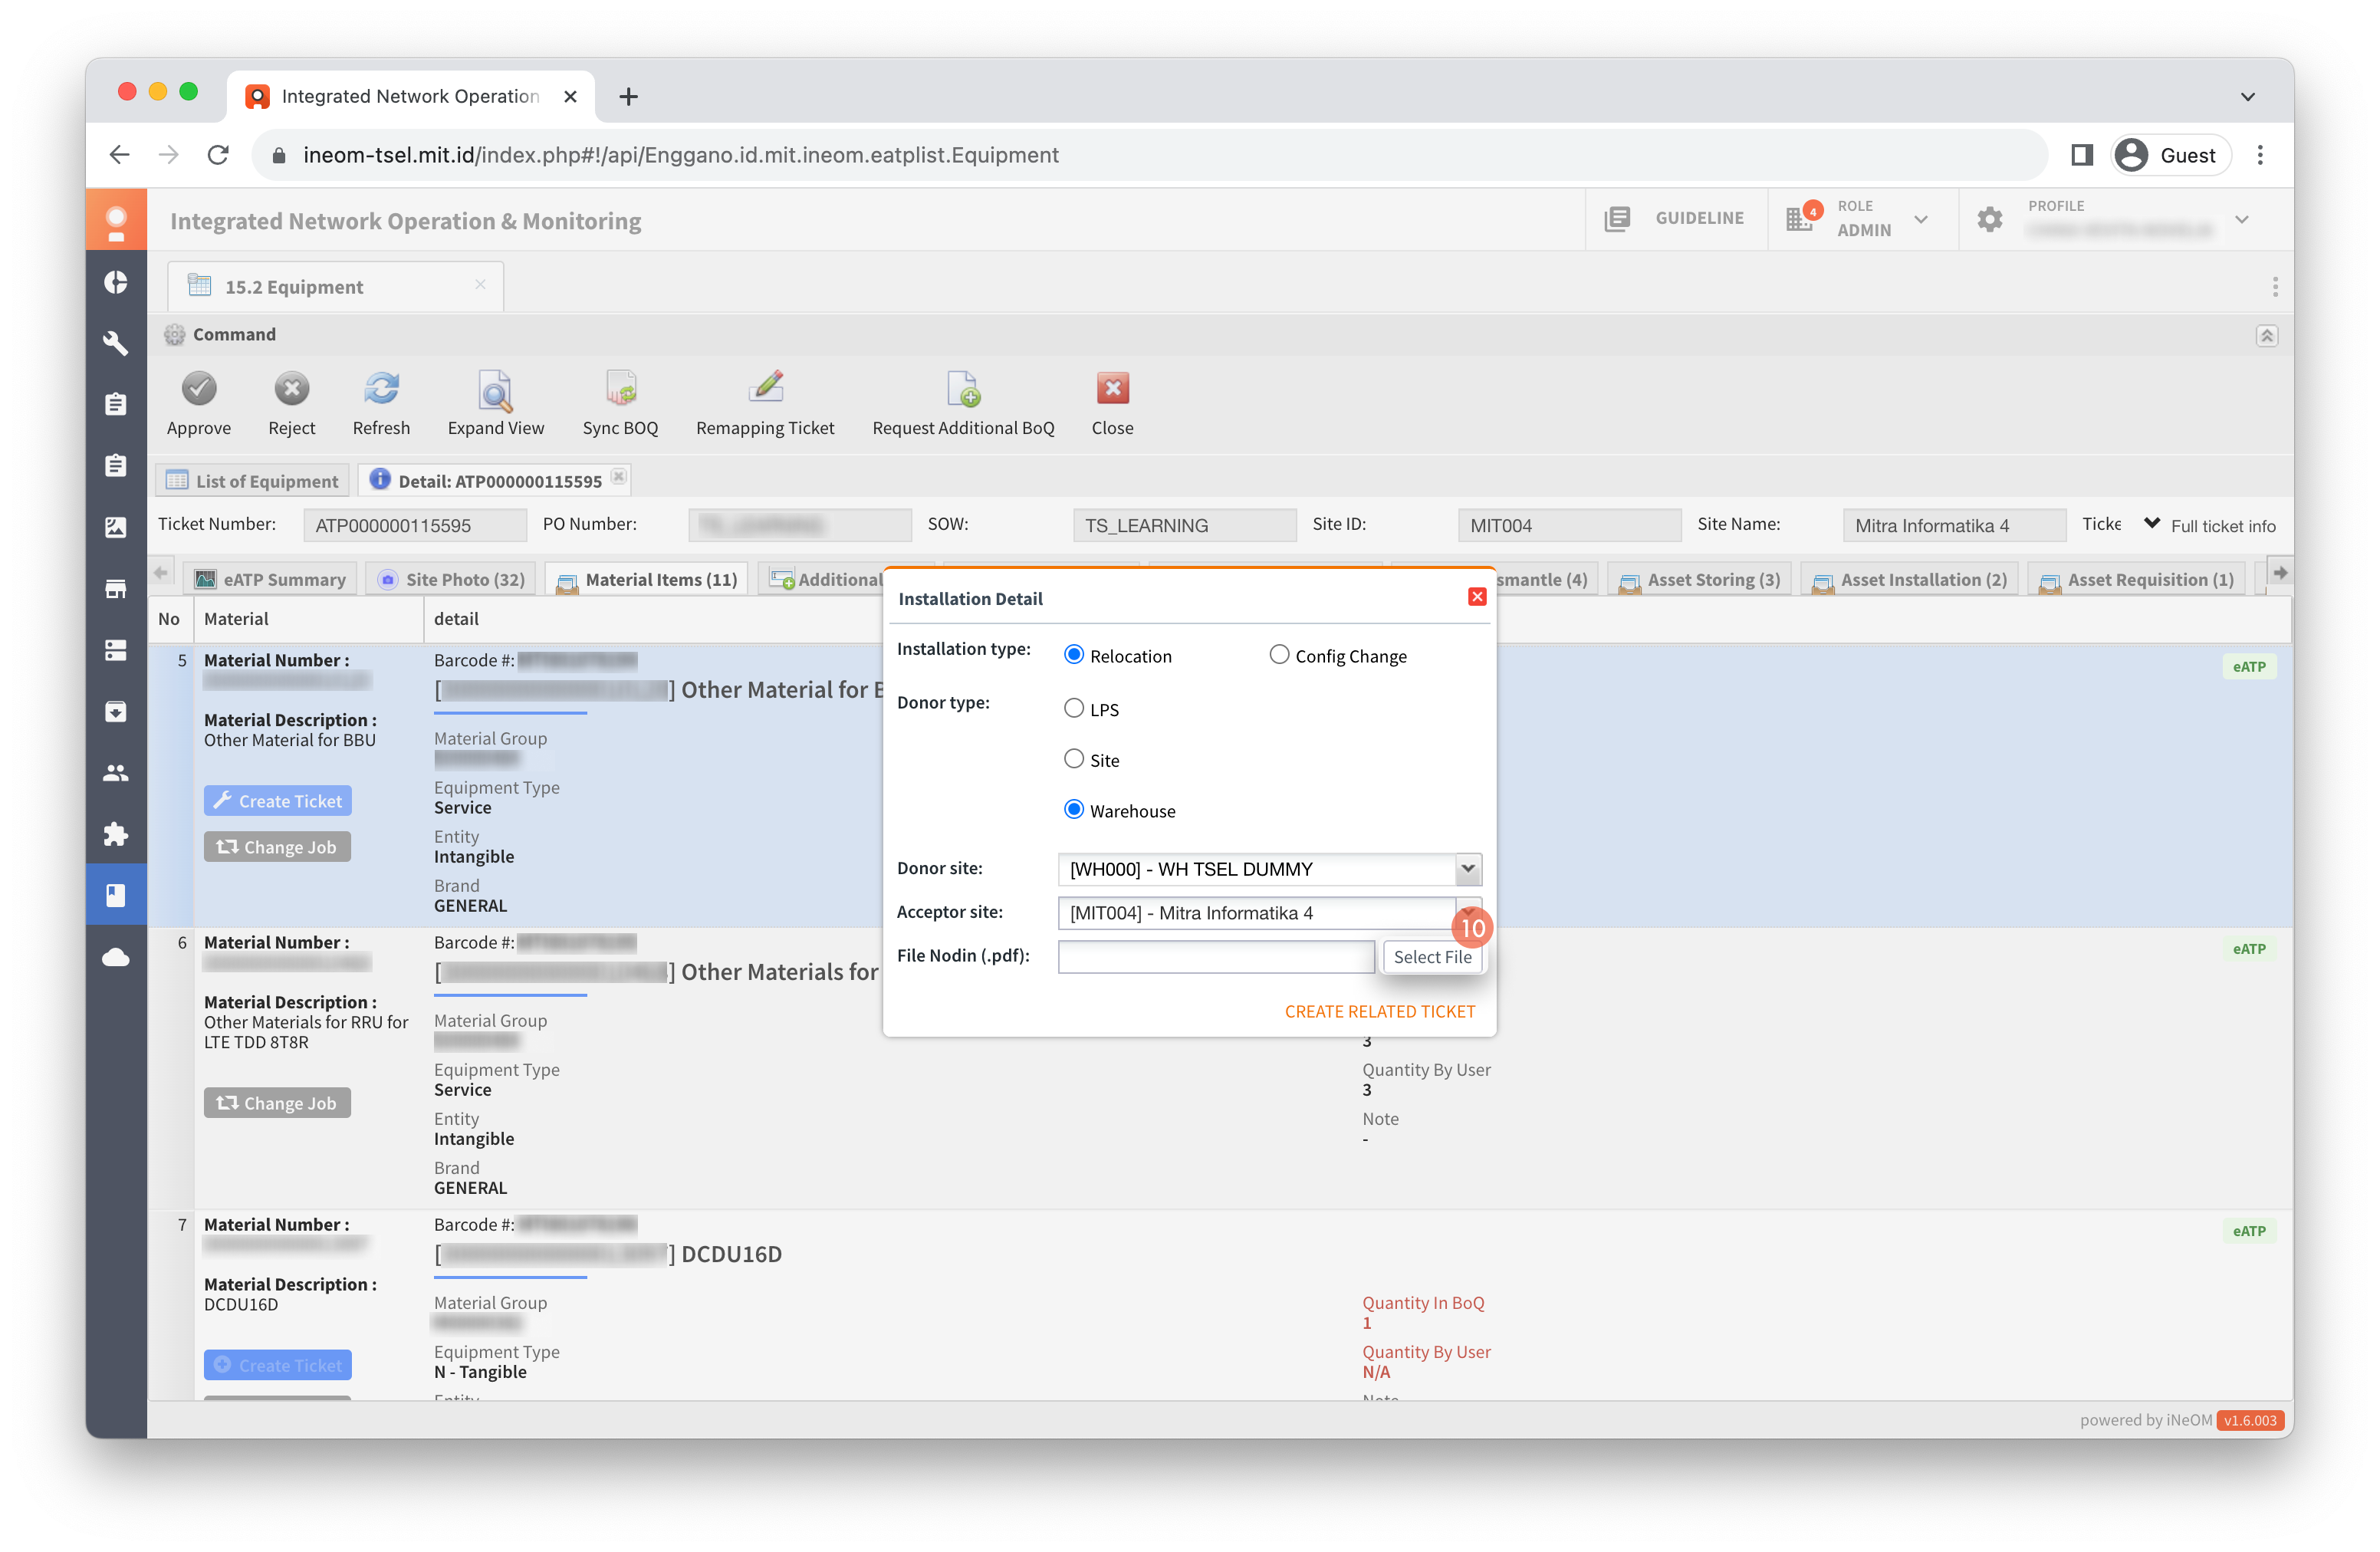Switch to eATP Summary tab
The height and width of the screenshot is (1552, 2380).
point(270,579)
